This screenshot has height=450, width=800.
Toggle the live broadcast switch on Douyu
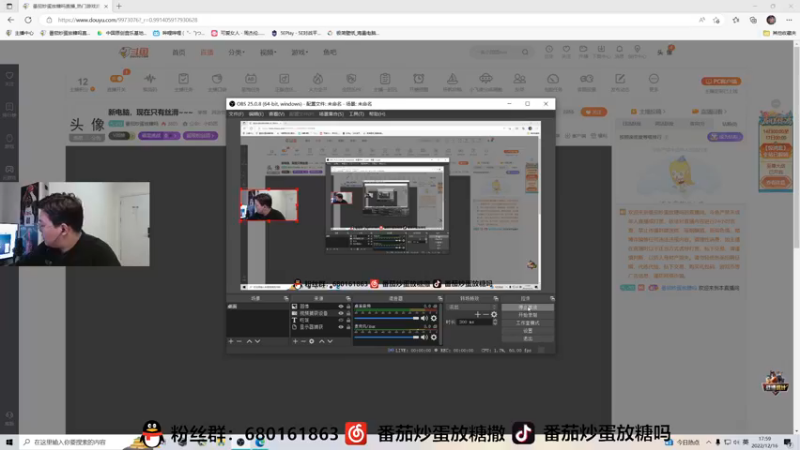(116, 79)
